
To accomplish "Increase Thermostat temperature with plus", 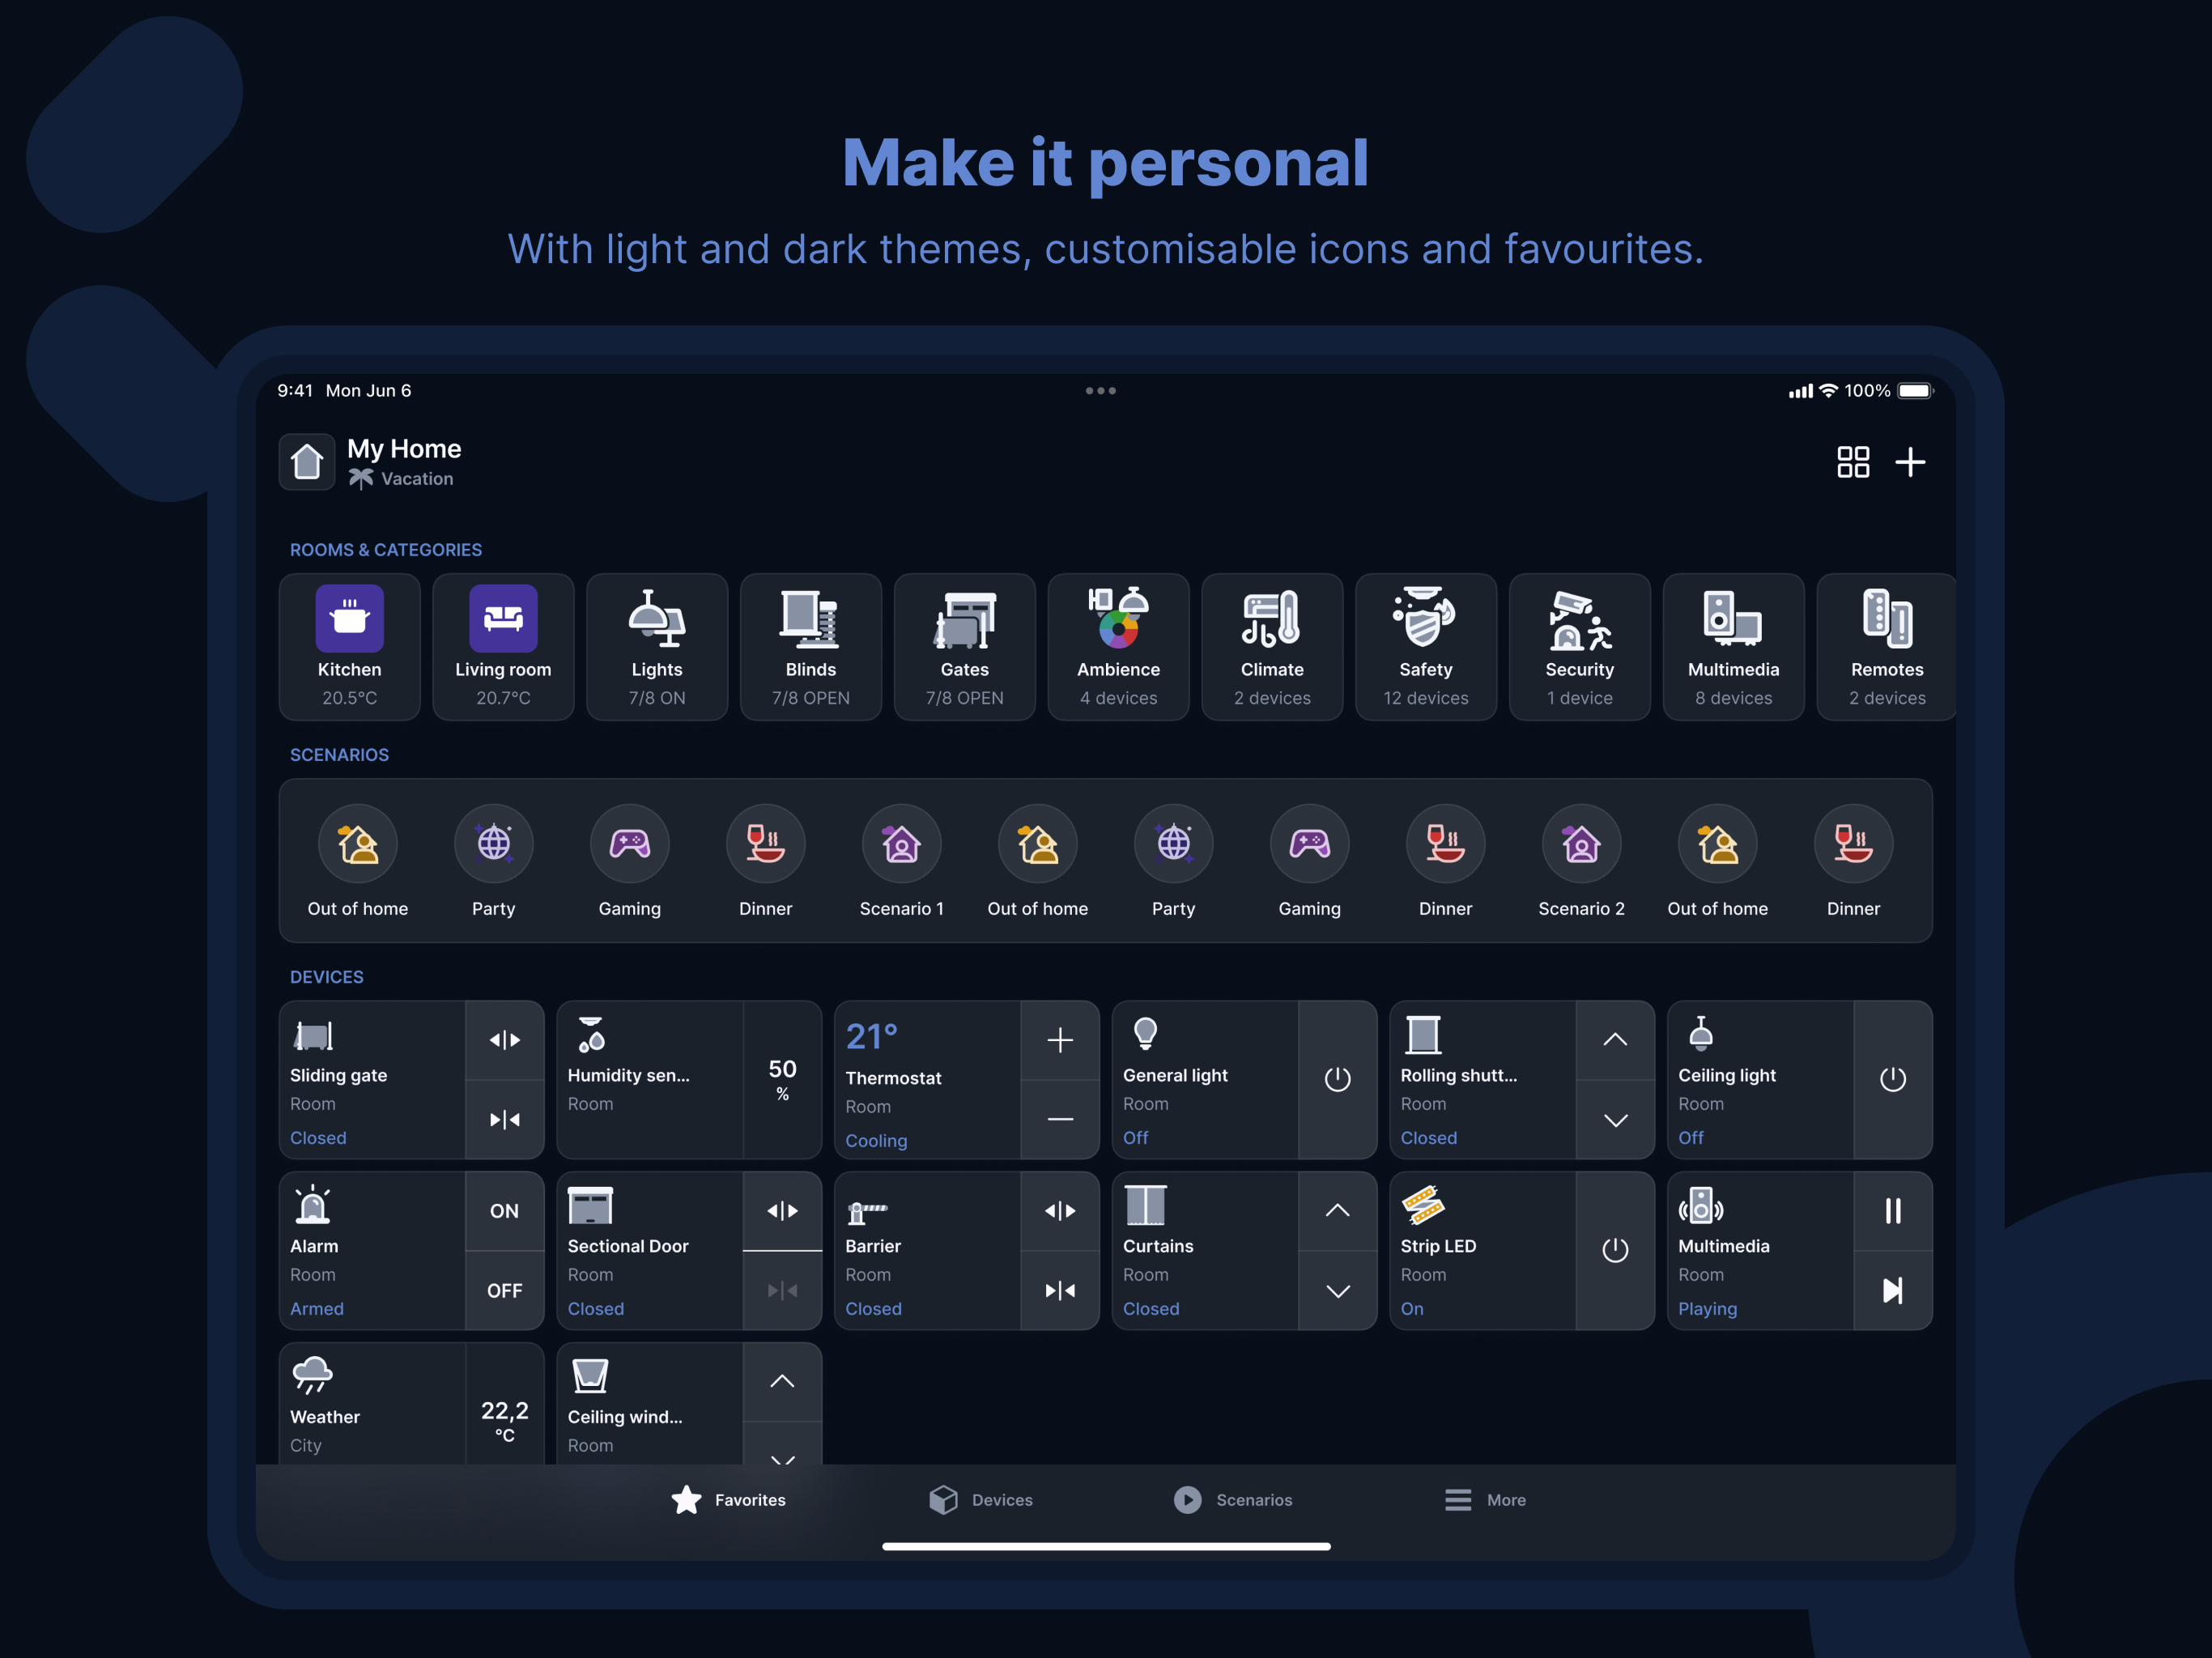I will [x=1060, y=1040].
